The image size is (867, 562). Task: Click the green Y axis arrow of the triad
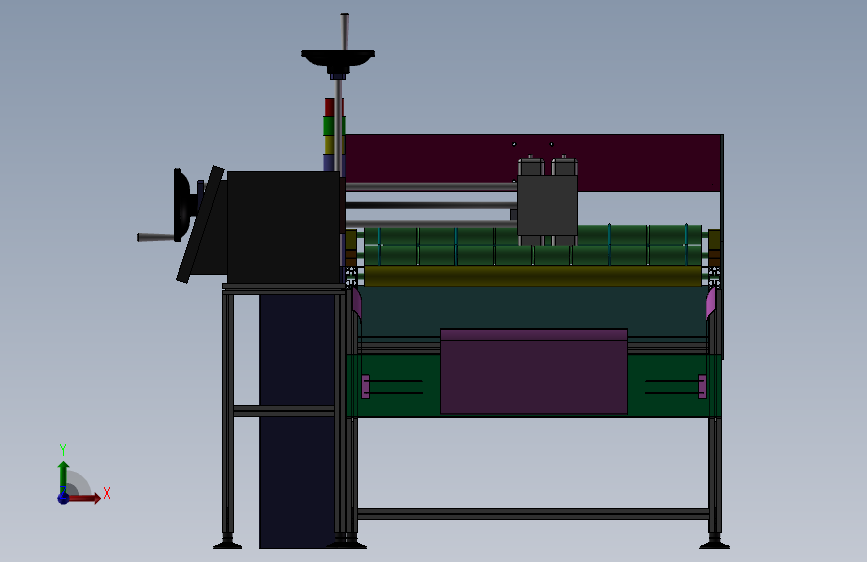pyautogui.click(x=63, y=477)
